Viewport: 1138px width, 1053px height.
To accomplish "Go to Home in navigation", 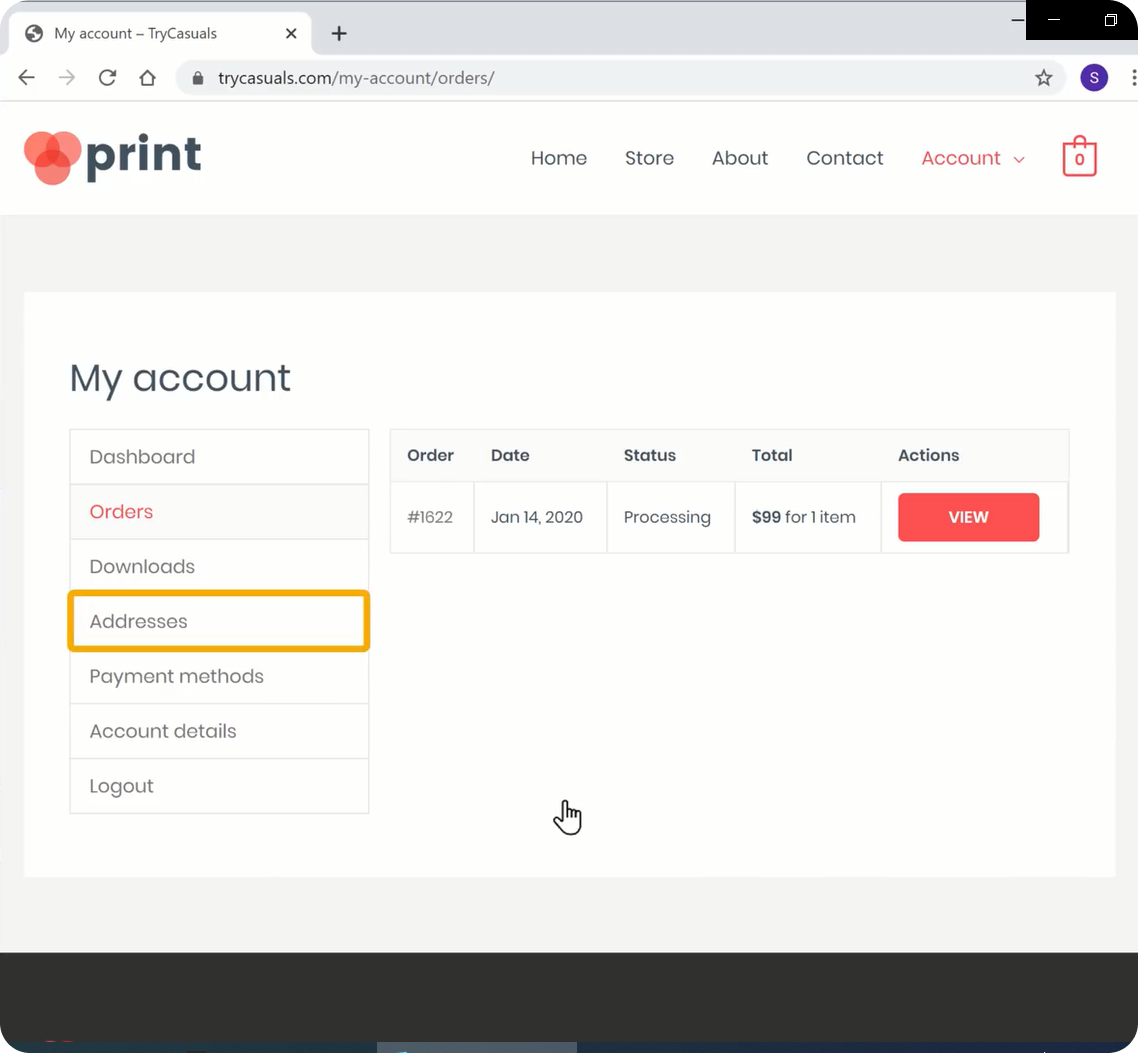I will click(559, 158).
